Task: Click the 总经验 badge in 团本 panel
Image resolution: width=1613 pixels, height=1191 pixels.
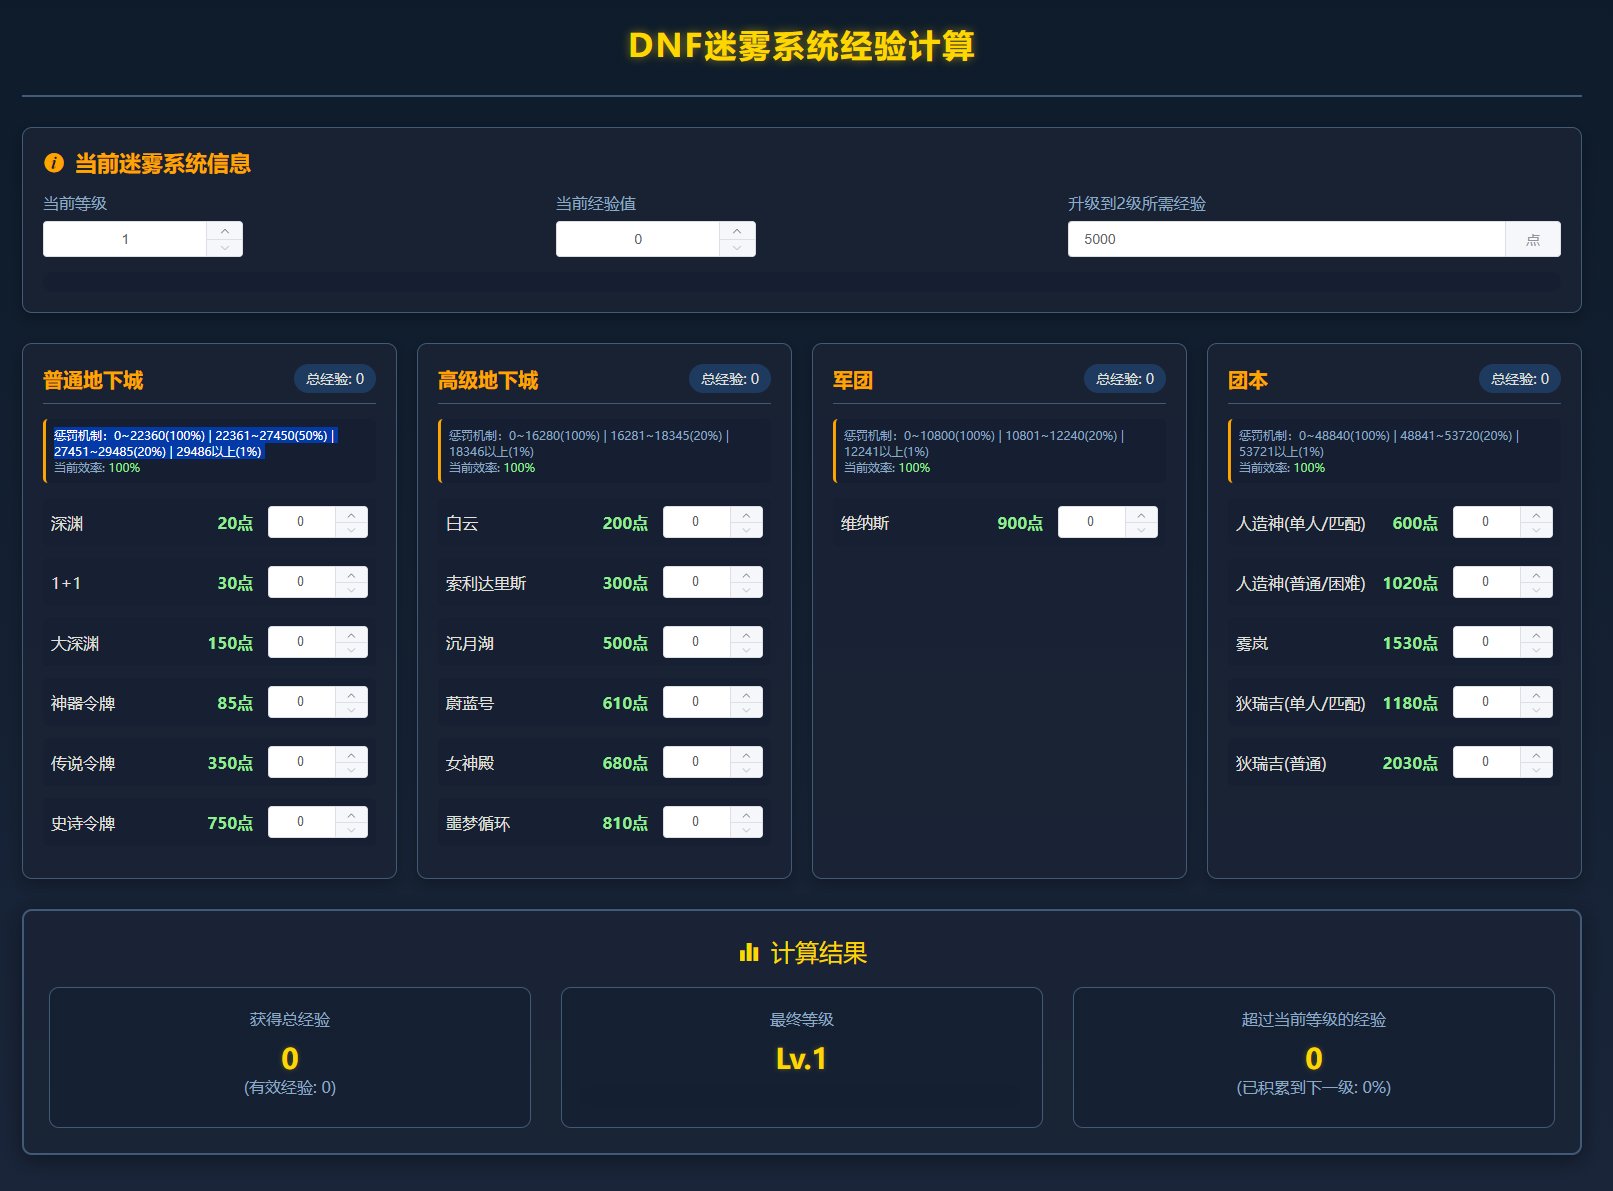Action: pyautogui.click(x=1519, y=379)
